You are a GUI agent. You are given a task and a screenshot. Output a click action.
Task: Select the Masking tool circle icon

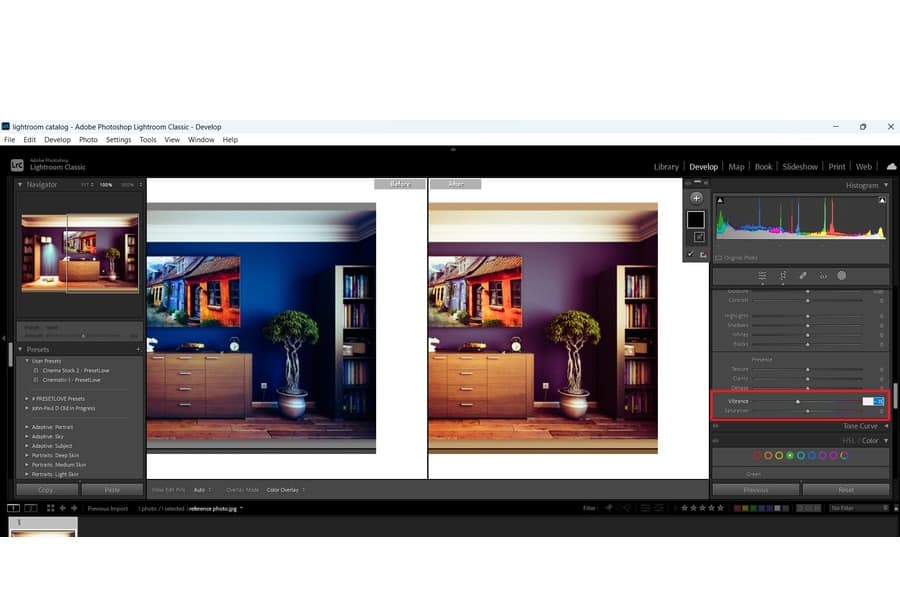pyautogui.click(x=841, y=276)
